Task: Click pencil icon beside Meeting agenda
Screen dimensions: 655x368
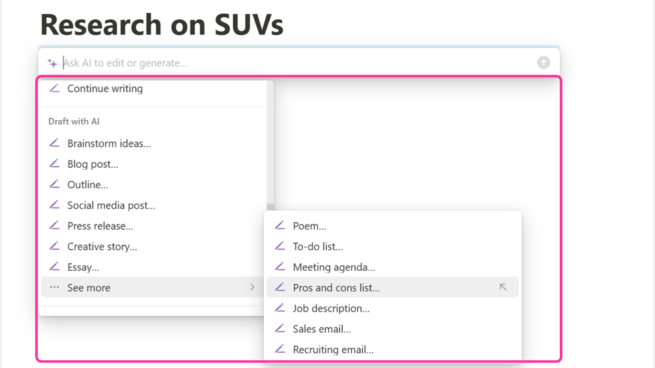Action: coord(280,266)
